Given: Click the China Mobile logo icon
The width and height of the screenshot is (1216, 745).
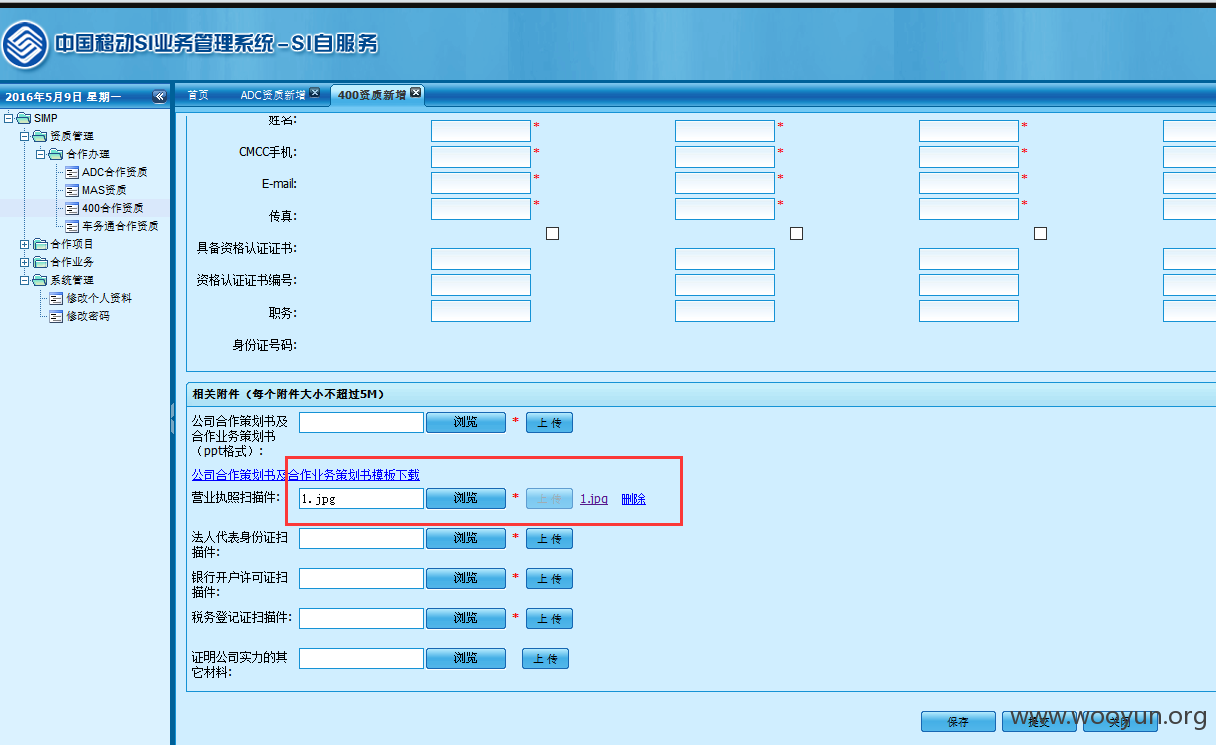Looking at the screenshot, I should [x=25, y=45].
